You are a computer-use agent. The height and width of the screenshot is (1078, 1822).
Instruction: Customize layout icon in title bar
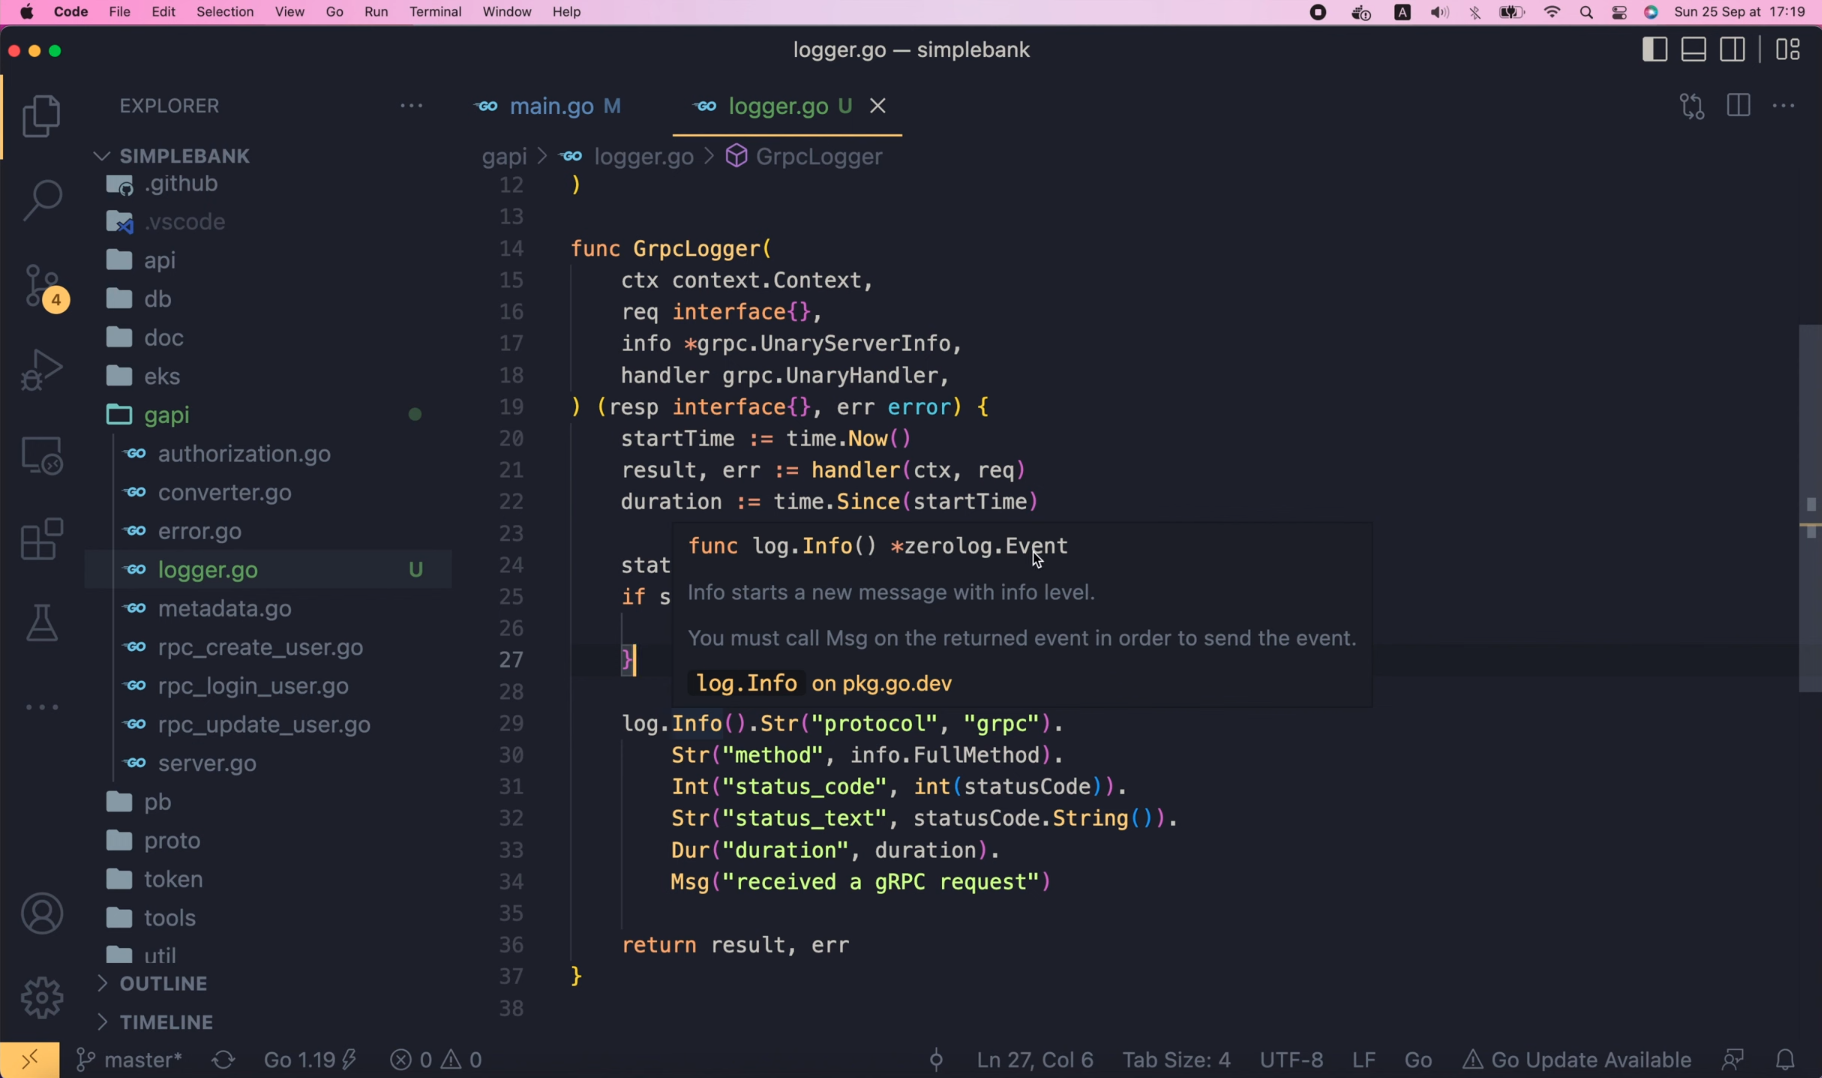(1788, 49)
